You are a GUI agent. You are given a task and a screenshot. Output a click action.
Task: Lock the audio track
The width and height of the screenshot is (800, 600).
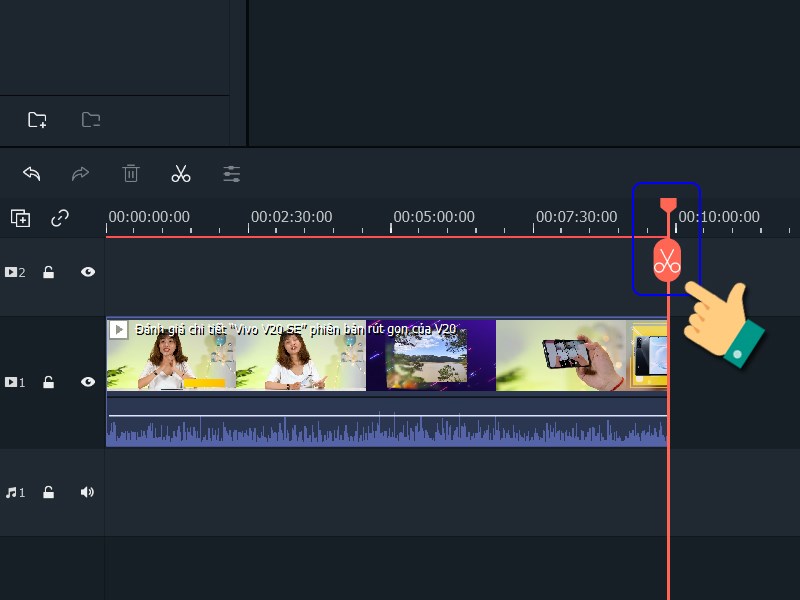point(50,491)
